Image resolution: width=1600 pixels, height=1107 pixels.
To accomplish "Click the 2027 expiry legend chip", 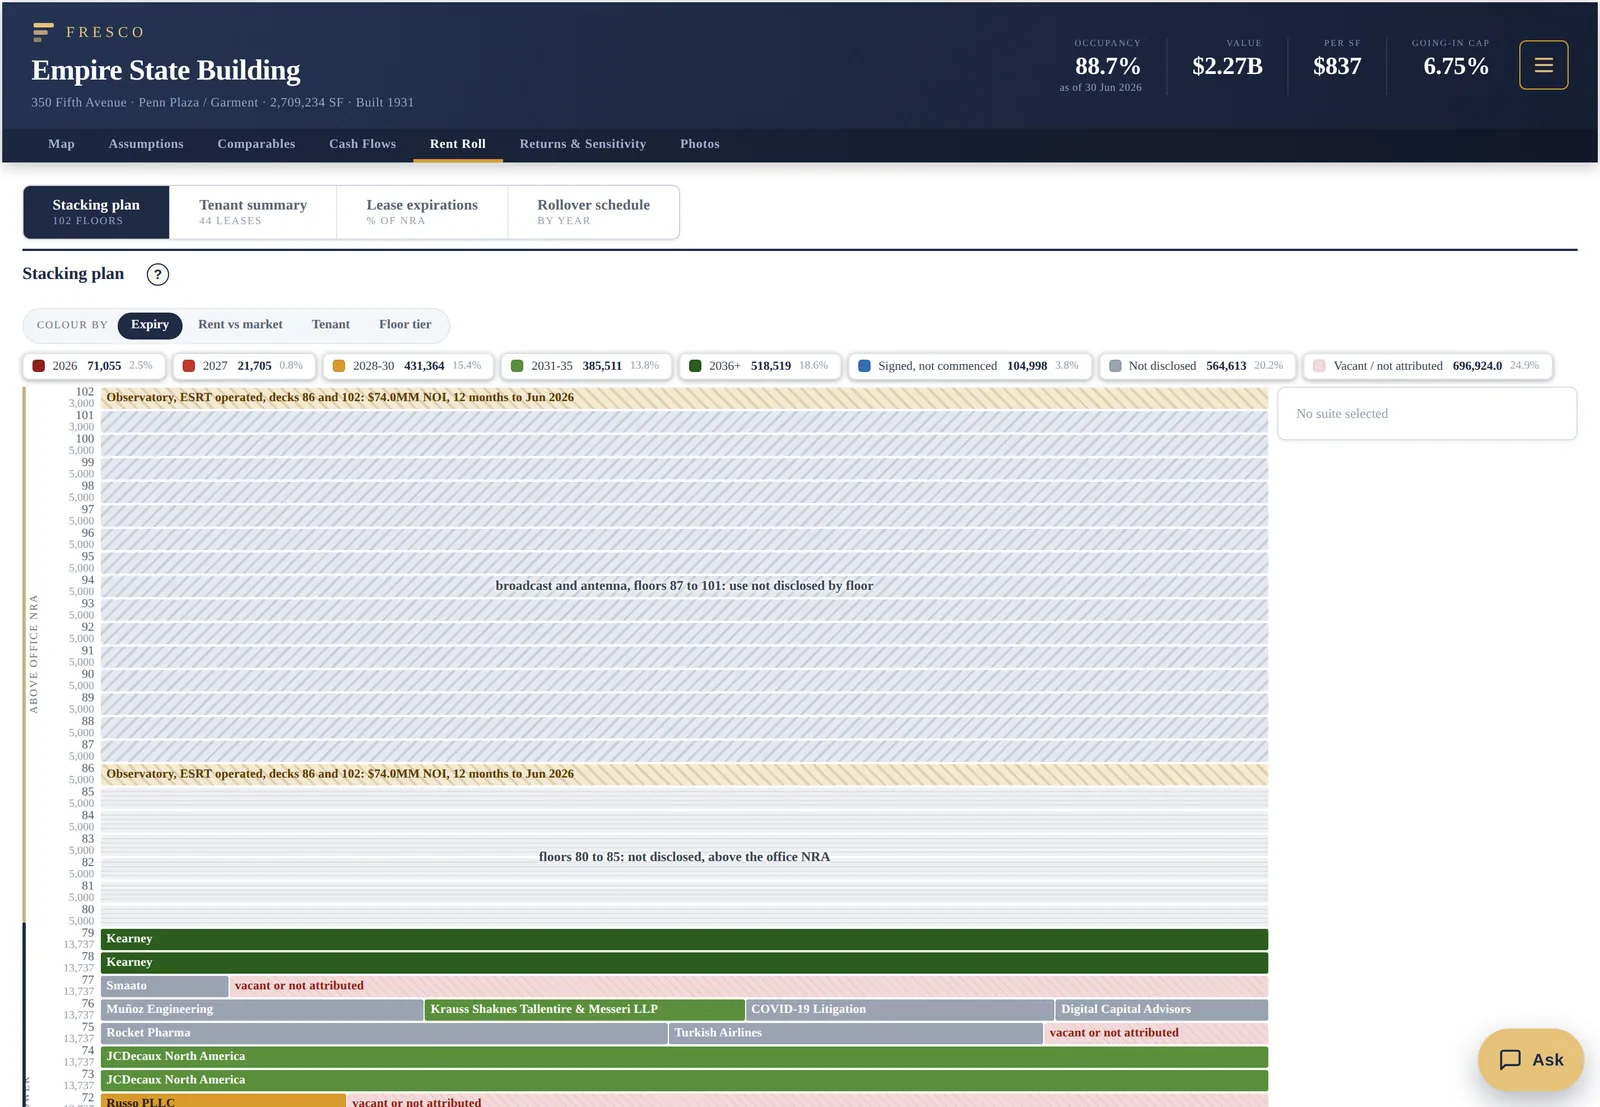I will [244, 366].
